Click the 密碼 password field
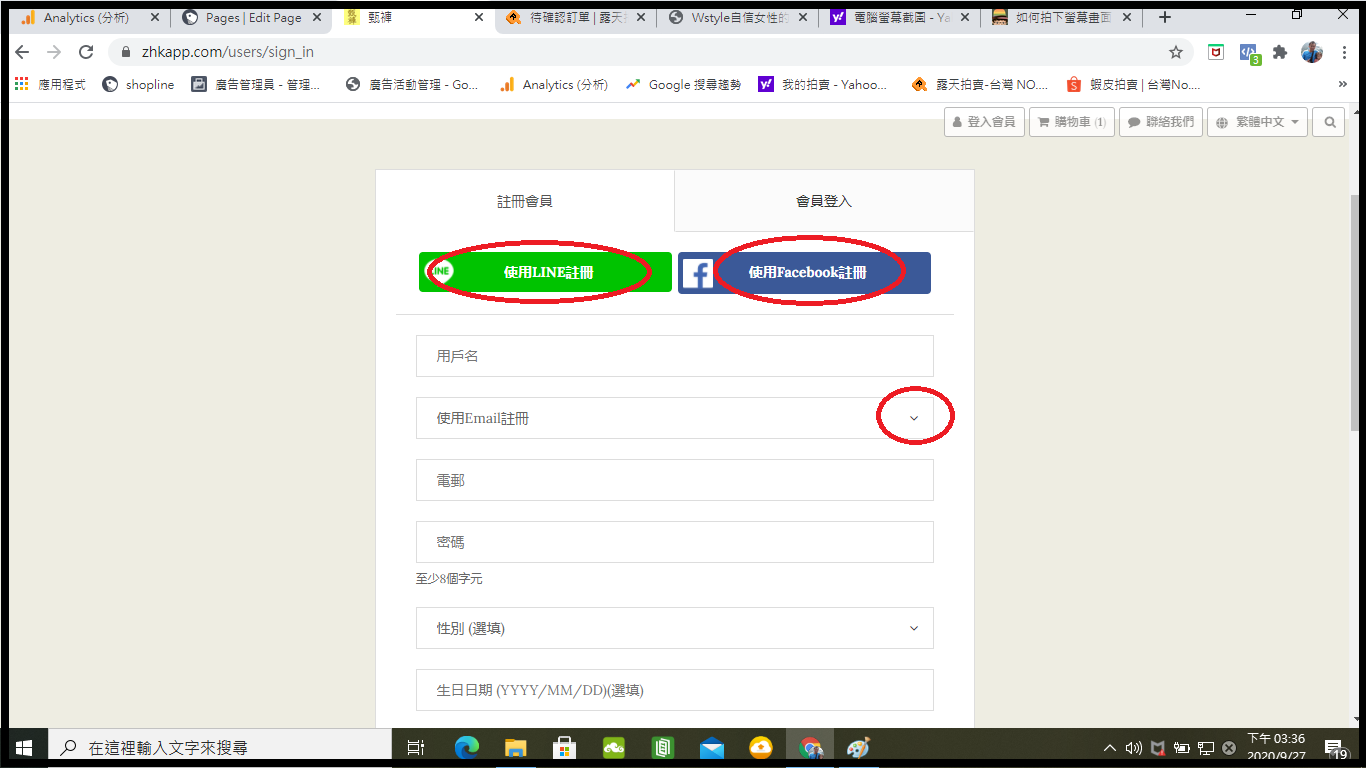The height and width of the screenshot is (768, 1366). tap(674, 542)
